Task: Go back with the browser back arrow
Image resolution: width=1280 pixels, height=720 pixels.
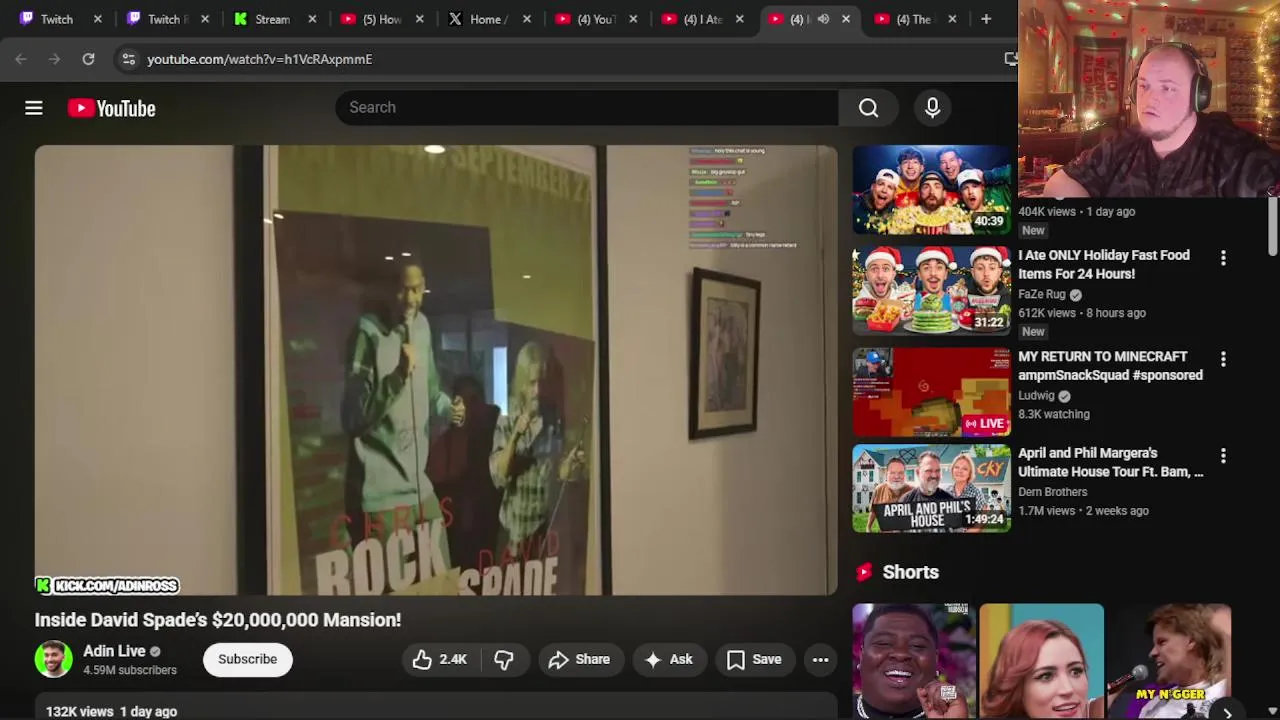Action: pos(21,59)
